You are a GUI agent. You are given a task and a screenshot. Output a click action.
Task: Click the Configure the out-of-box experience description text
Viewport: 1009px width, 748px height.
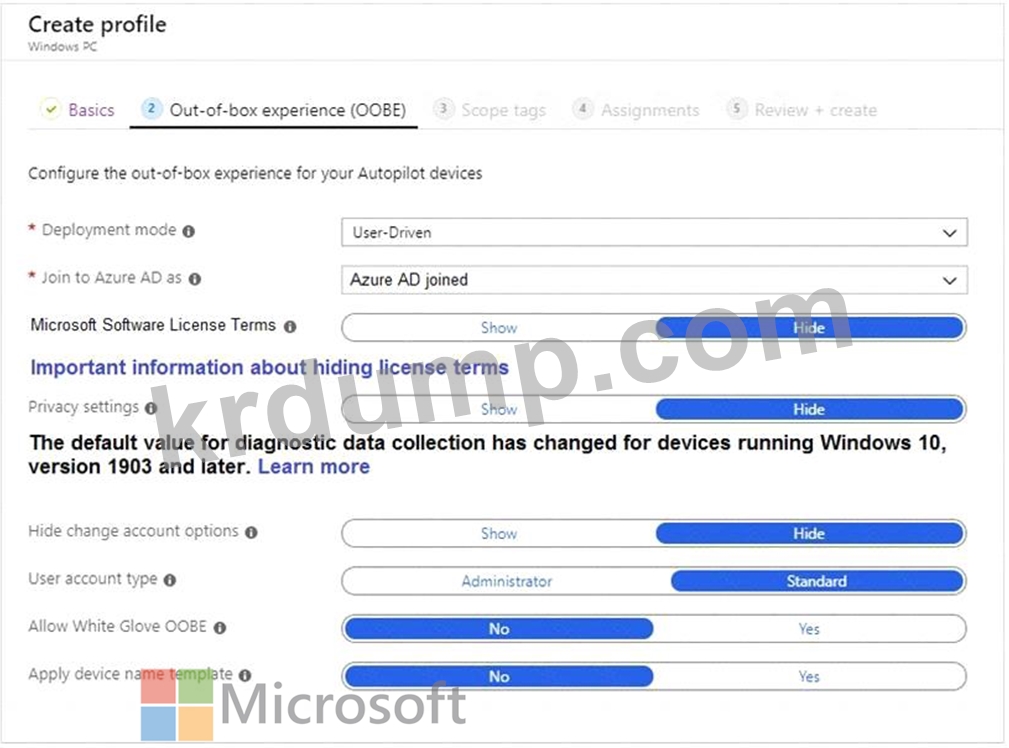pos(255,173)
